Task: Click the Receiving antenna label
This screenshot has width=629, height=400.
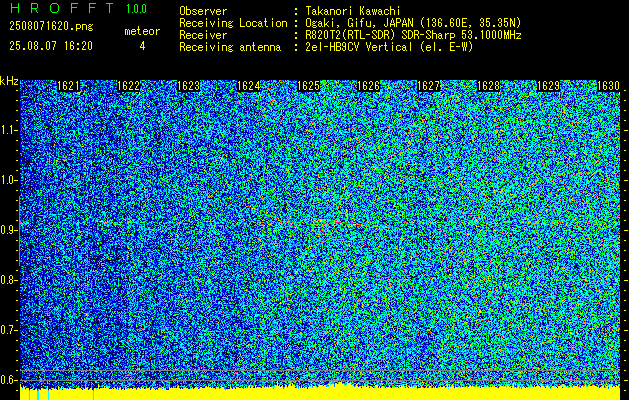Action: [x=230, y=48]
